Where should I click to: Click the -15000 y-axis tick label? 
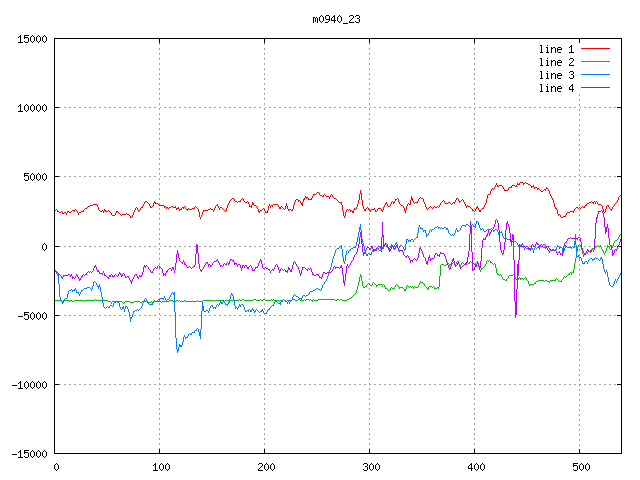click(x=29, y=453)
